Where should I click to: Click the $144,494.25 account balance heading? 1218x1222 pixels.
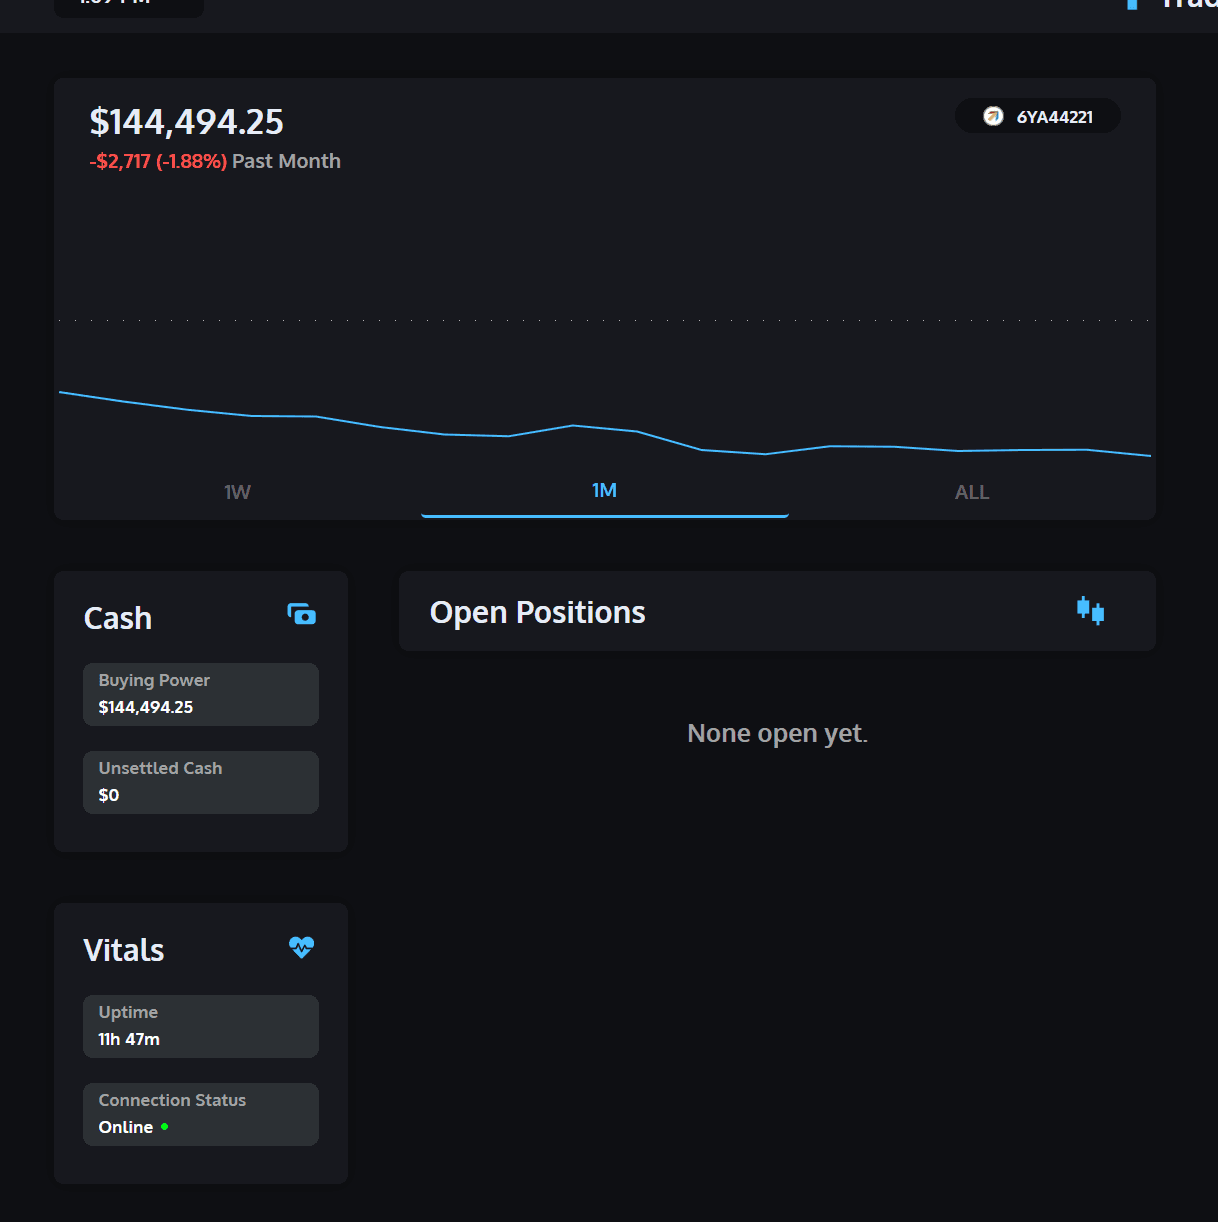pyautogui.click(x=187, y=122)
